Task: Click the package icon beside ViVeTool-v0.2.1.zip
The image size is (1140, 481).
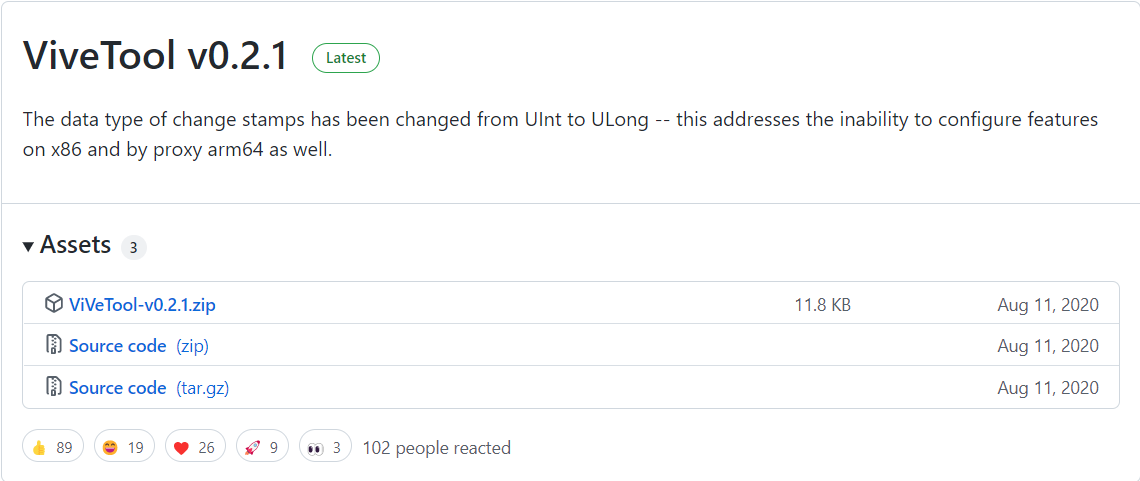Action: click(x=54, y=304)
